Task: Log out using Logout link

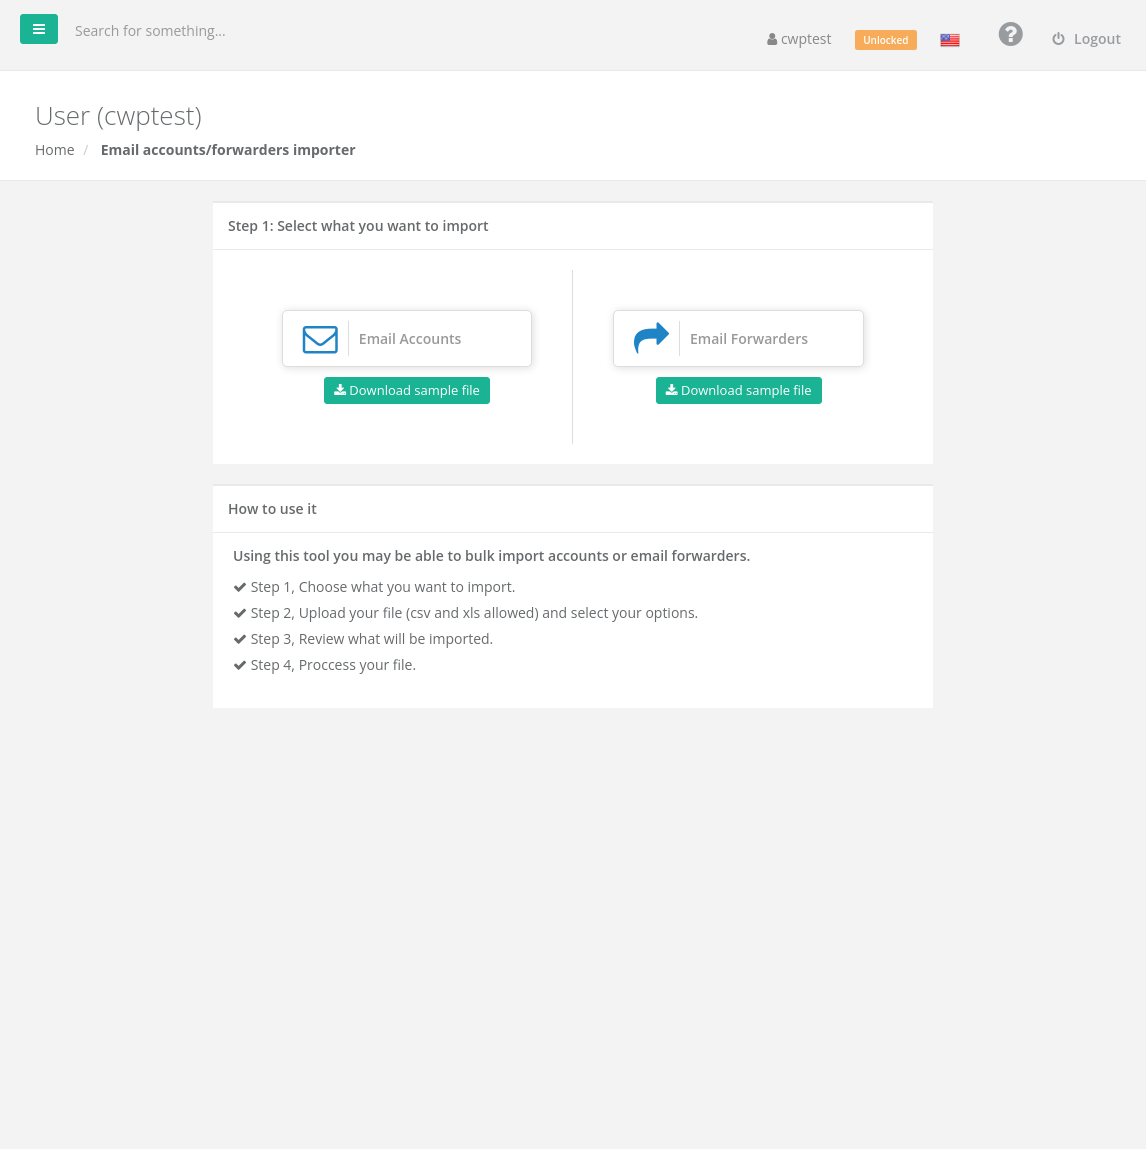Action: [1086, 39]
